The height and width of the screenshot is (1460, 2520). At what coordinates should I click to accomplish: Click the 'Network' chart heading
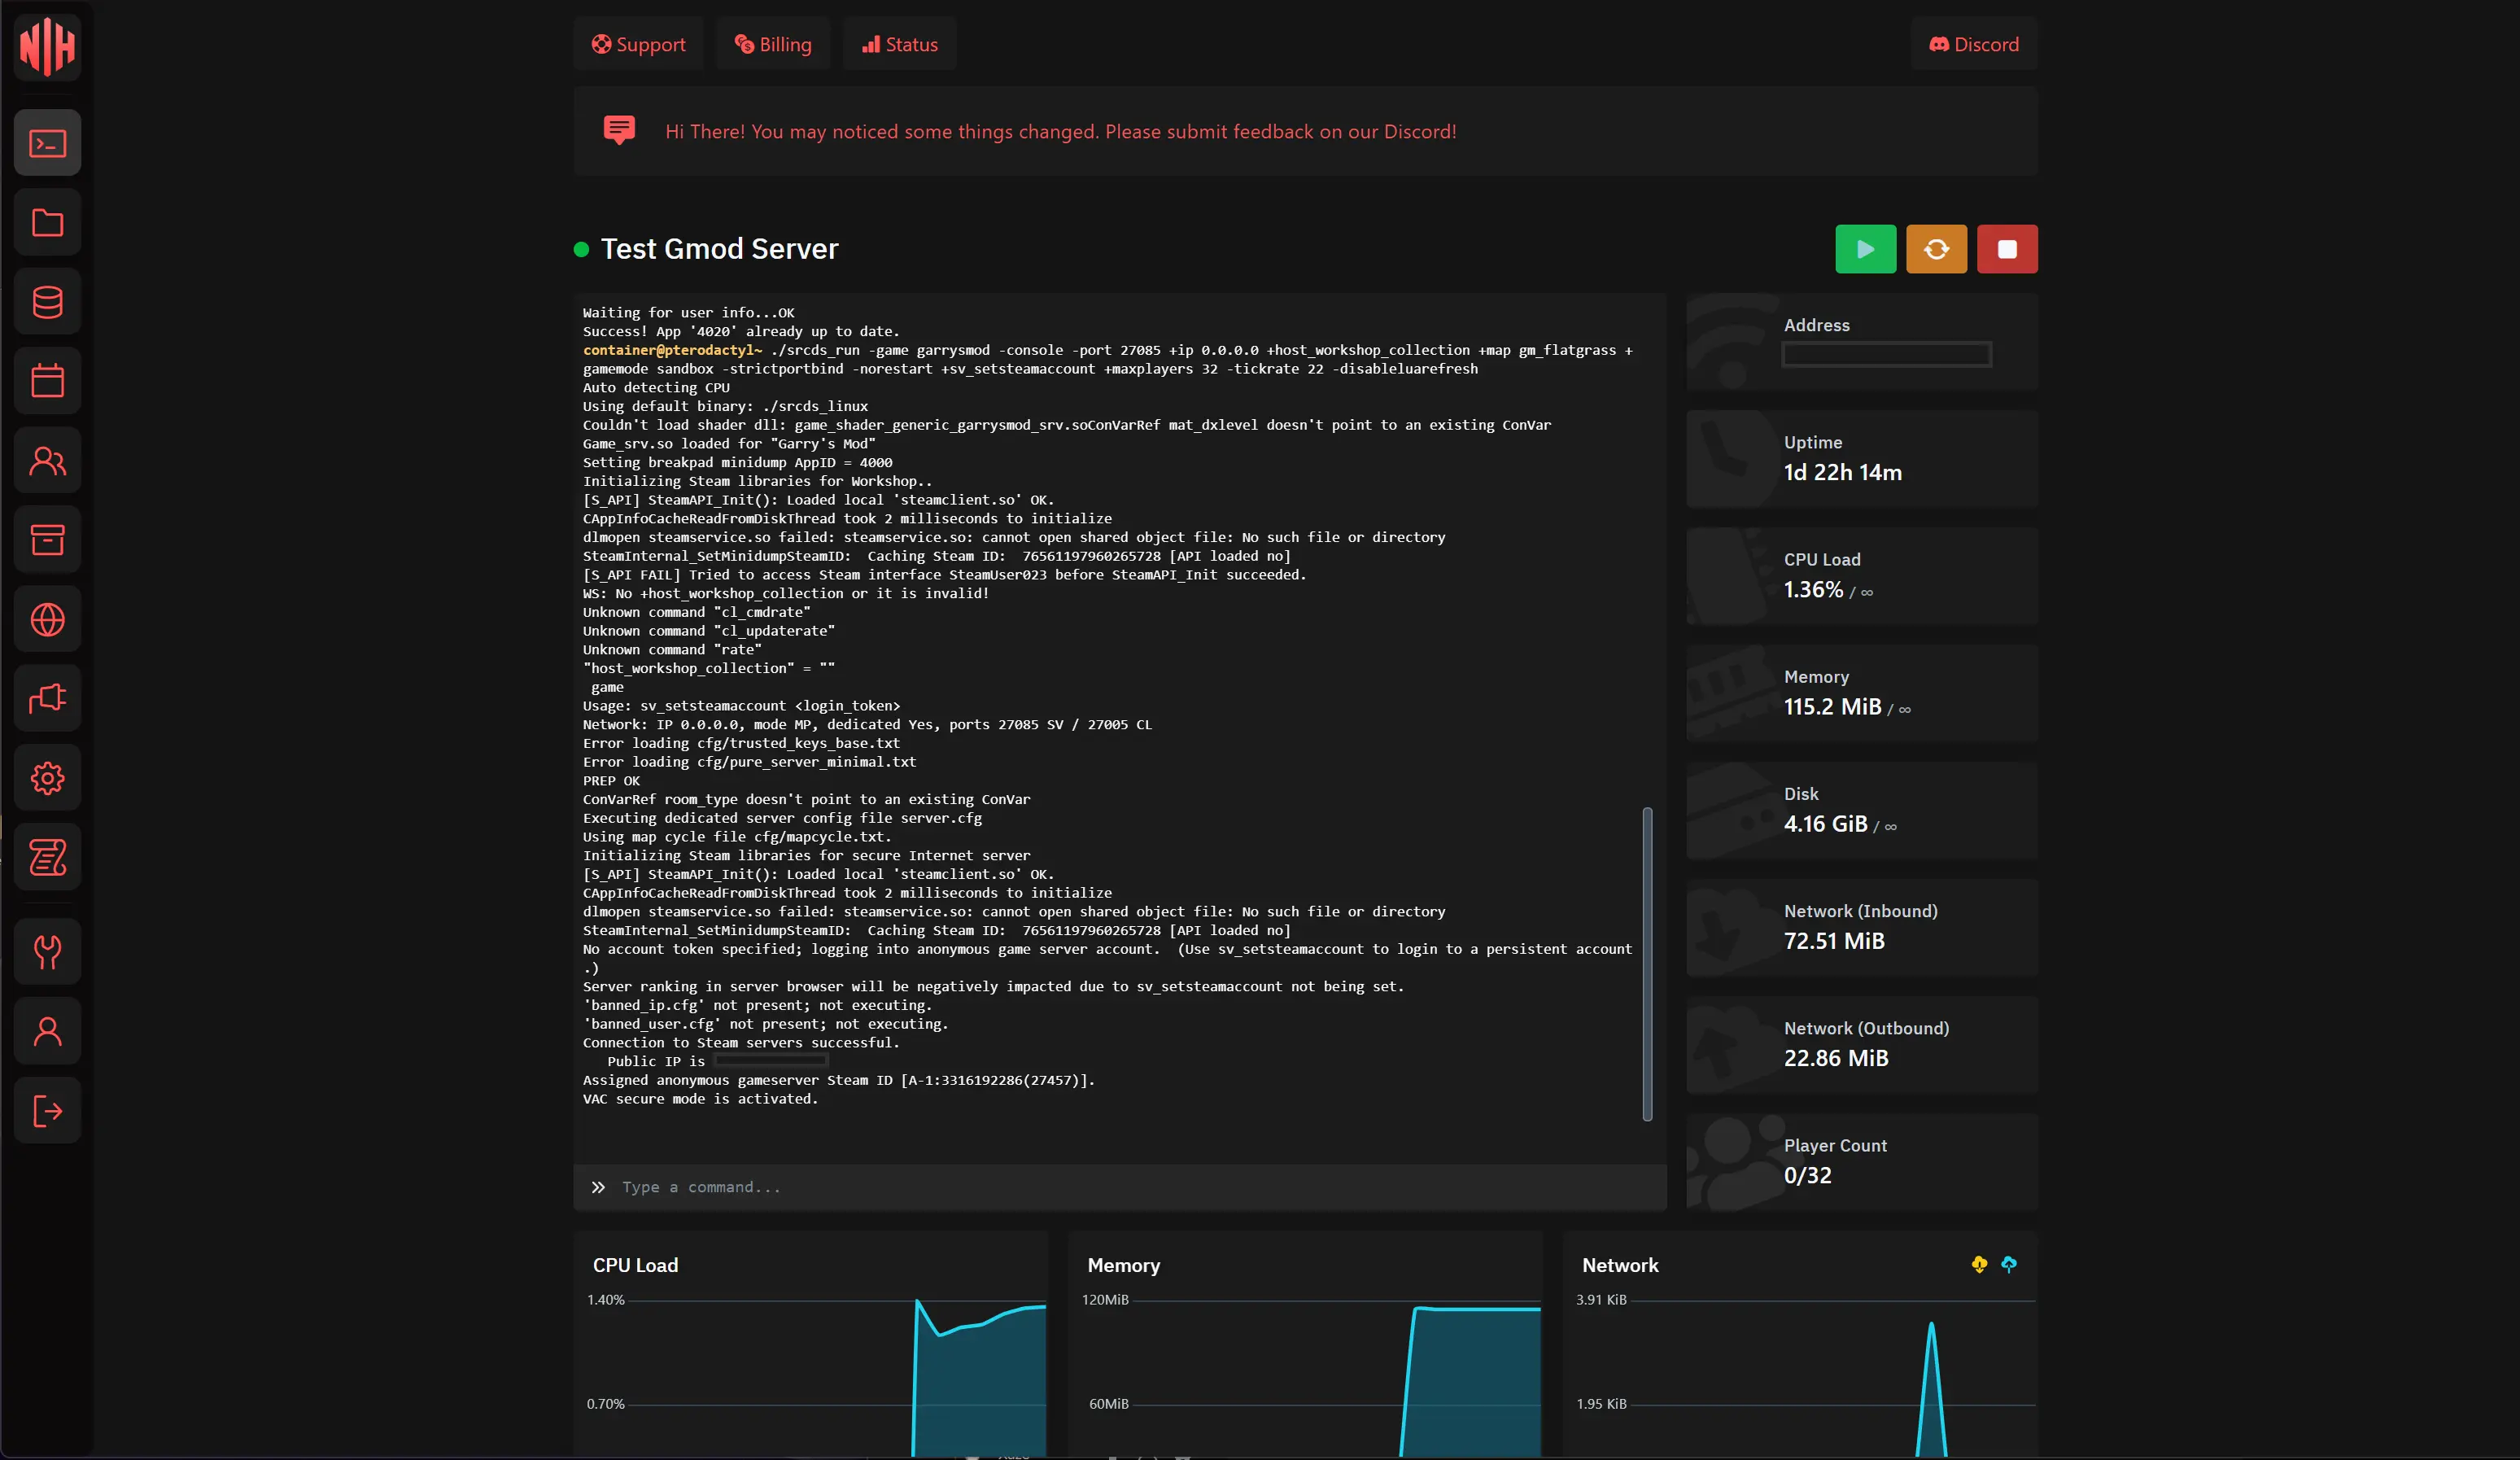point(1619,1265)
